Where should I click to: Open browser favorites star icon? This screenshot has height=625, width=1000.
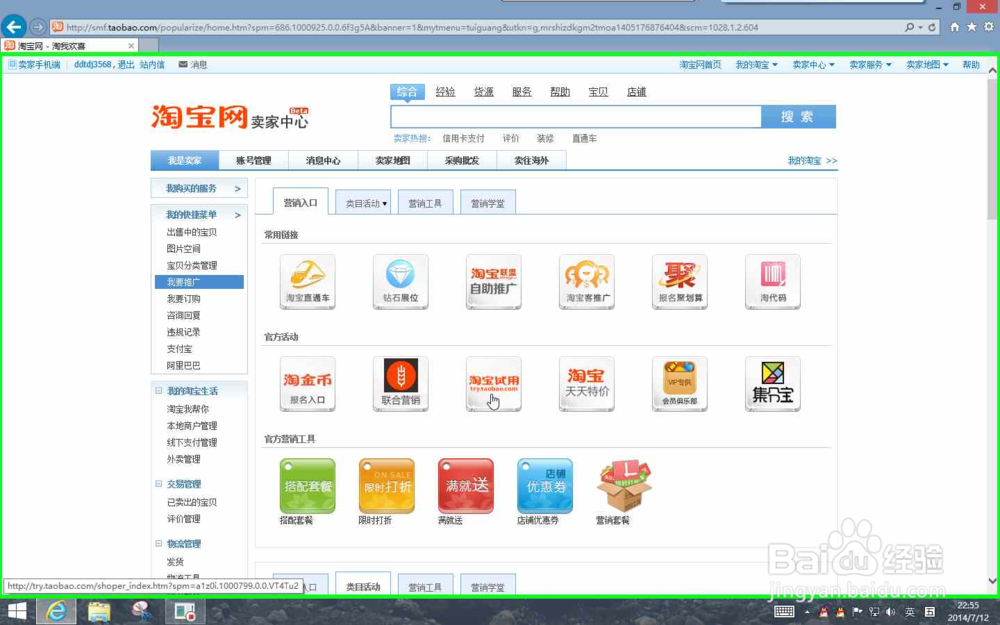(971, 27)
